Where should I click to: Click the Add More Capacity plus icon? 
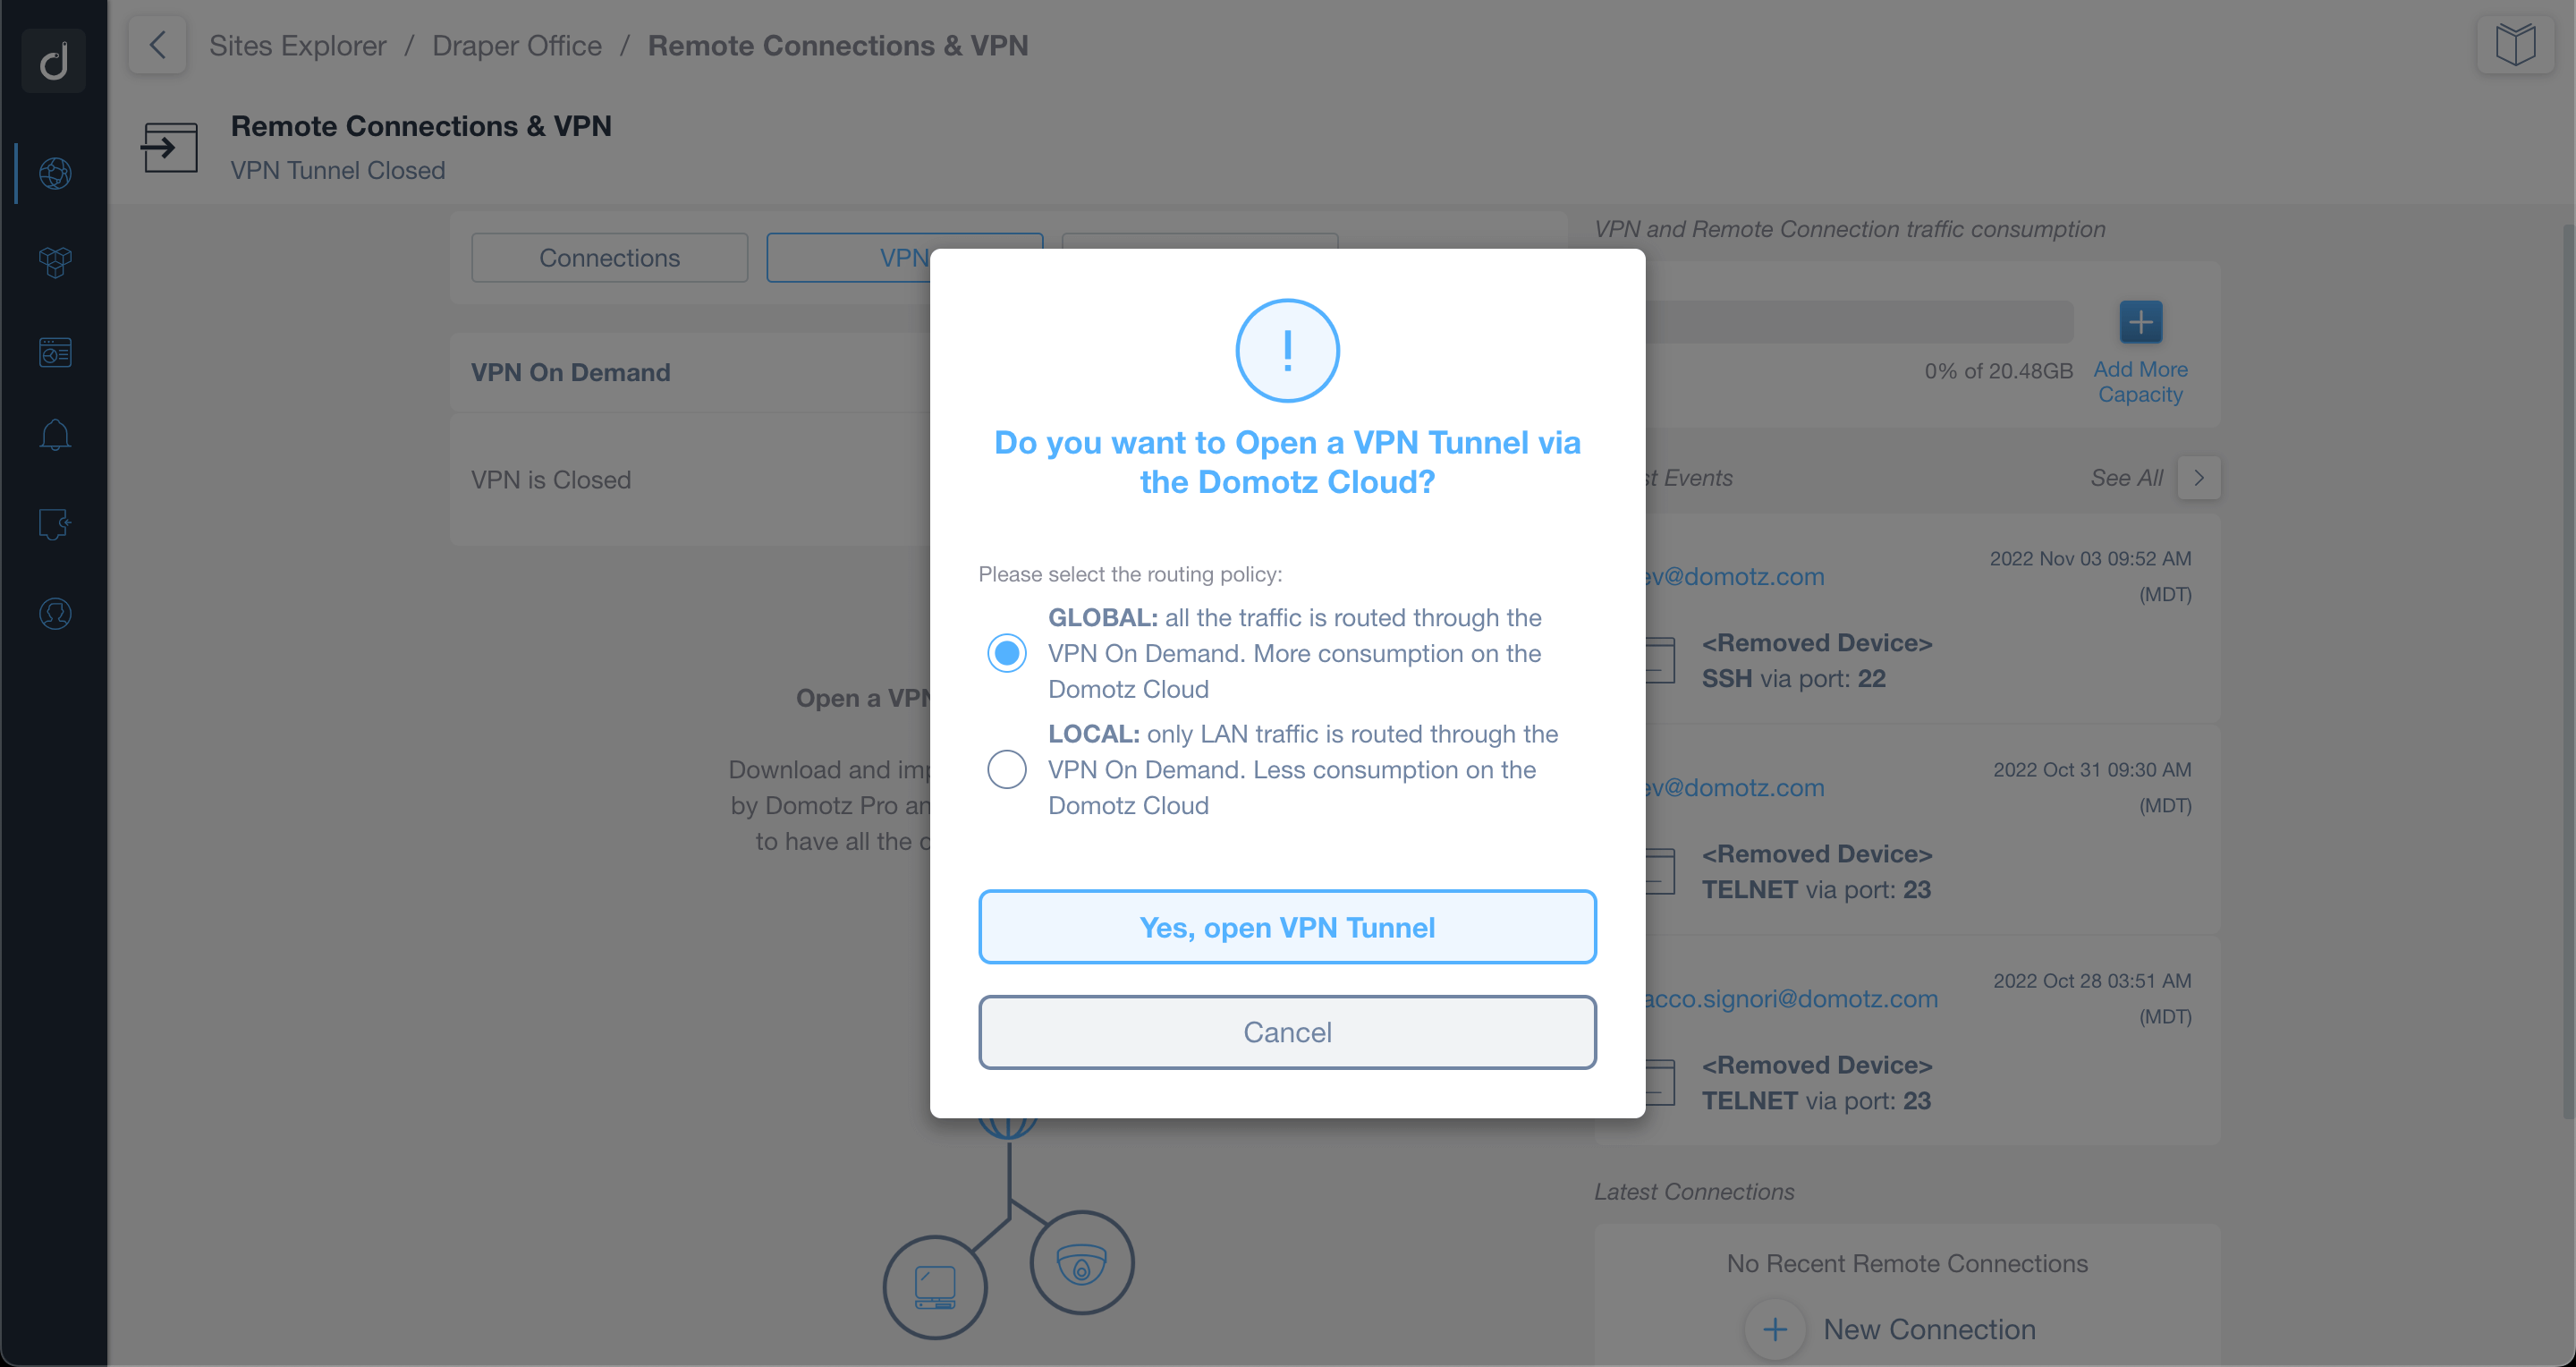pyautogui.click(x=2141, y=320)
